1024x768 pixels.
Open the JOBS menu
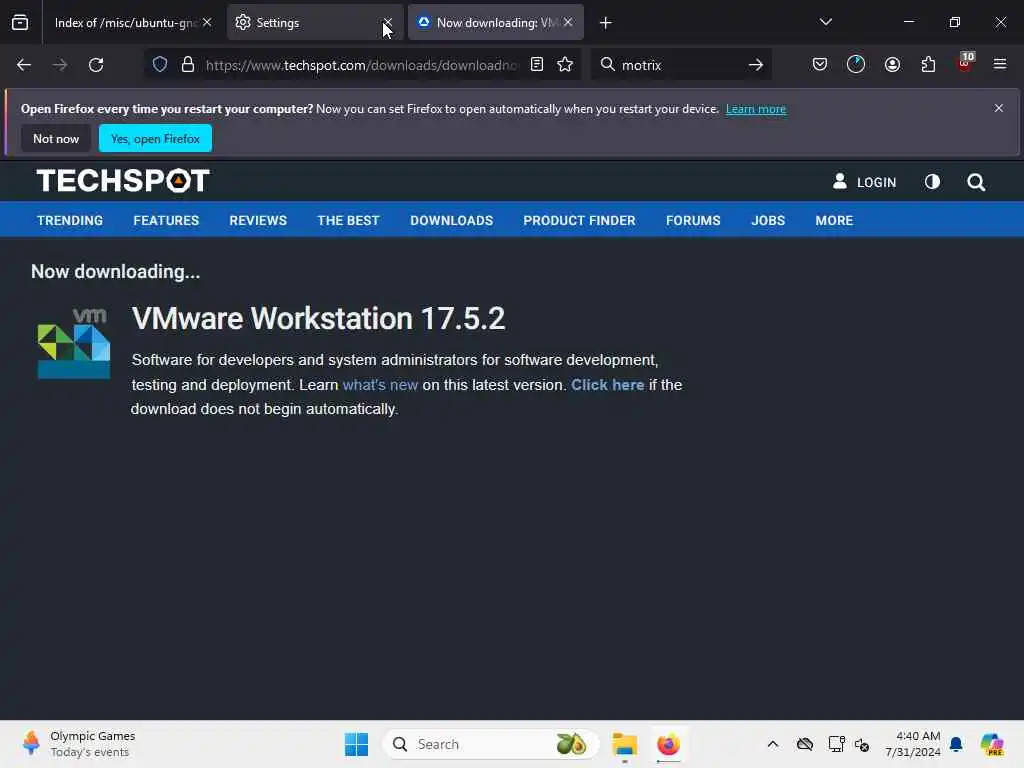click(768, 221)
